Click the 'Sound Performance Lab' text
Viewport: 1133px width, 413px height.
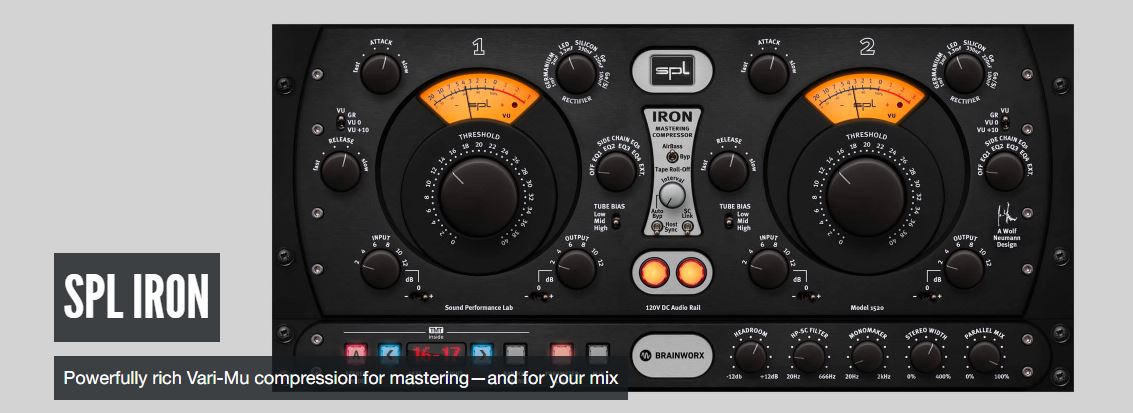[x=478, y=308]
